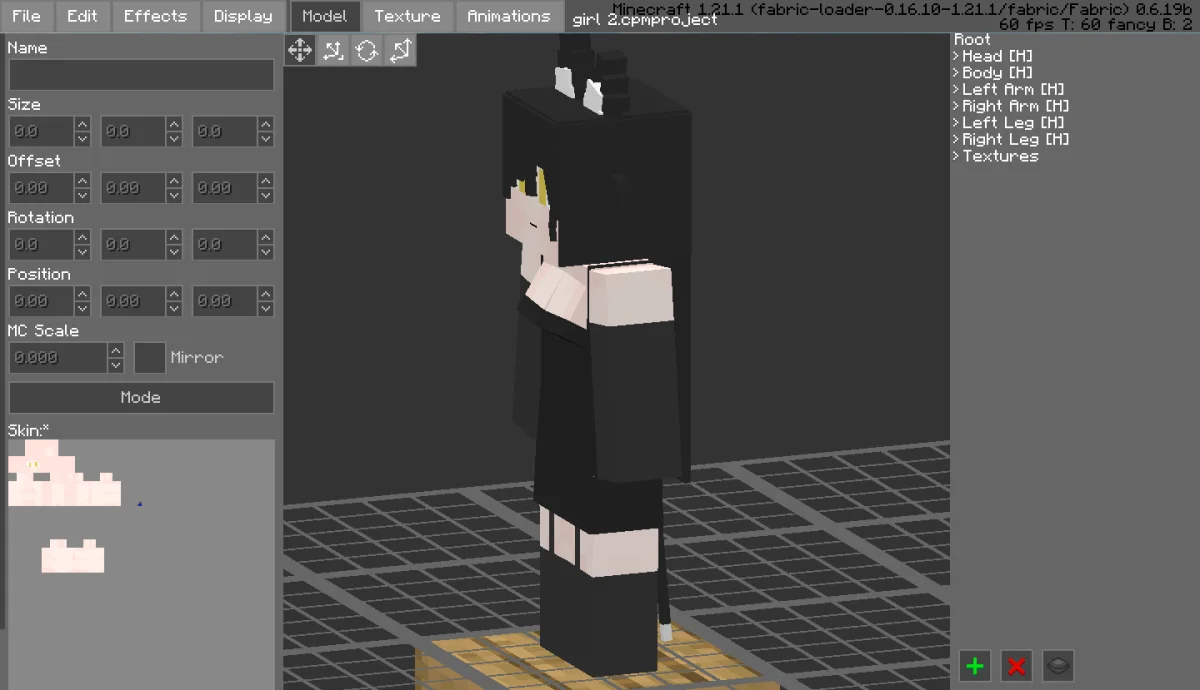The width and height of the screenshot is (1200, 690).
Task: Switch to the Animations tab
Action: [509, 16]
